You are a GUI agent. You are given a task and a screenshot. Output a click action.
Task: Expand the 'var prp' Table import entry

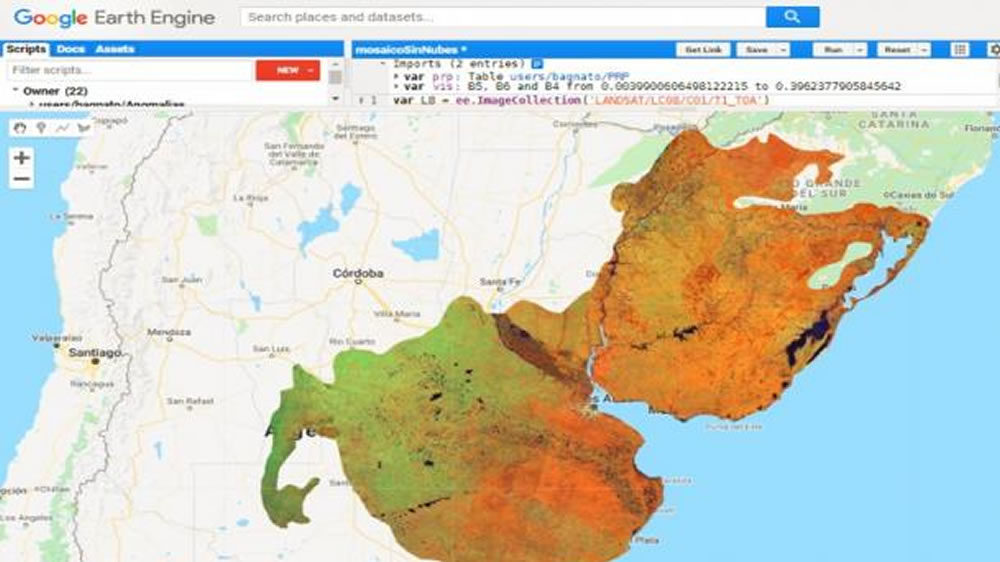pos(398,76)
